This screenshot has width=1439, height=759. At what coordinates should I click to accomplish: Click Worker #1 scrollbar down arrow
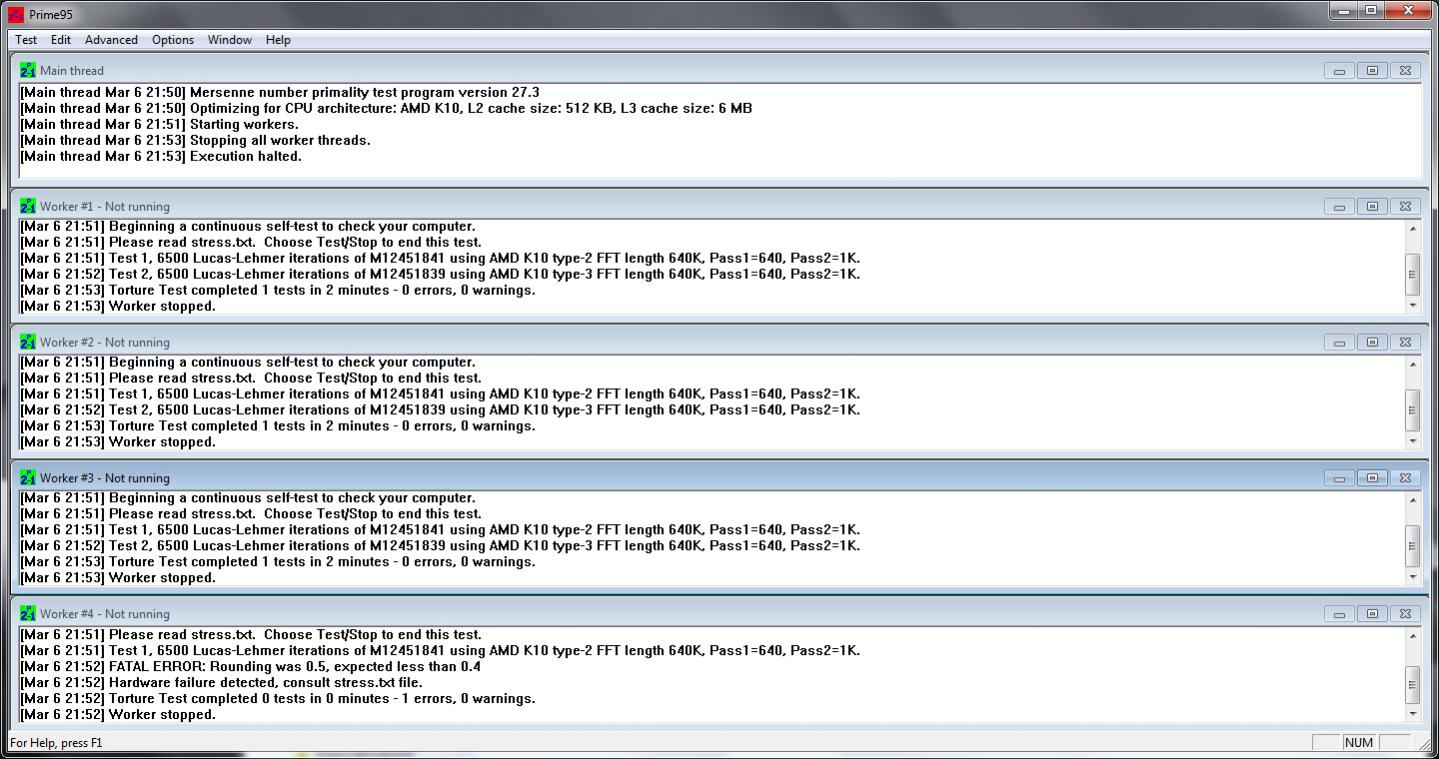coord(1412,305)
